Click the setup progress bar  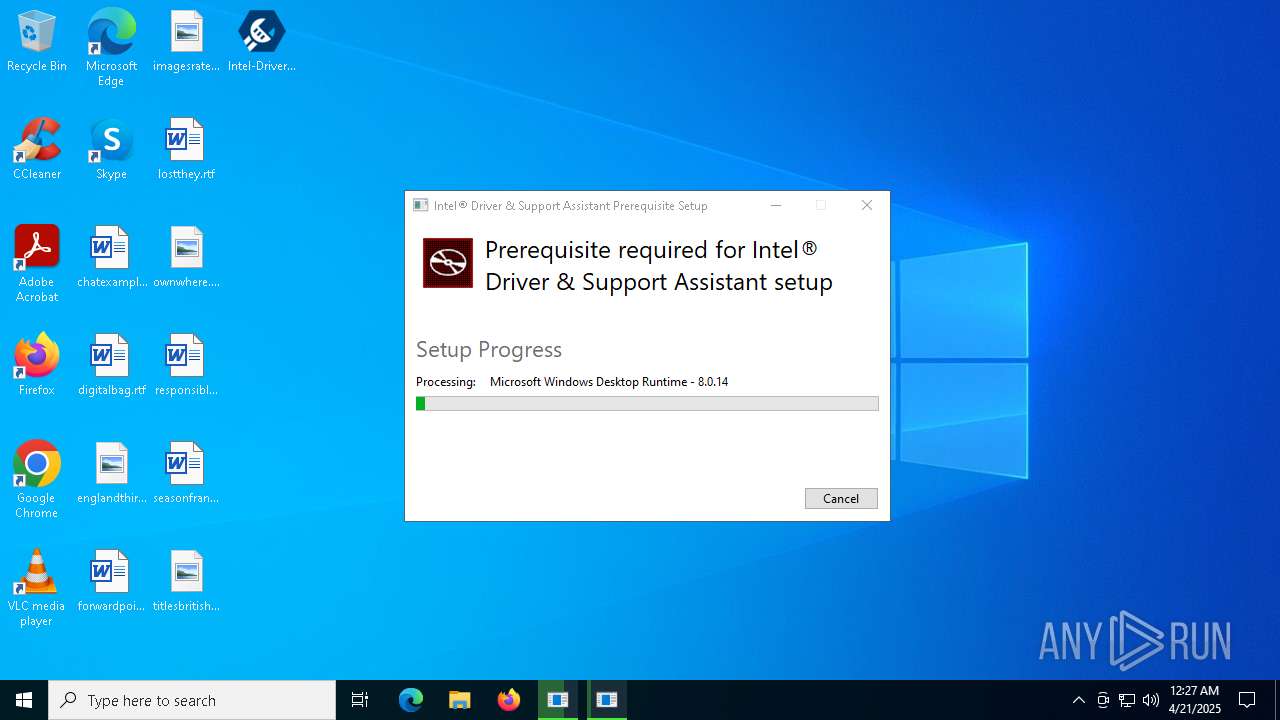tap(647, 404)
